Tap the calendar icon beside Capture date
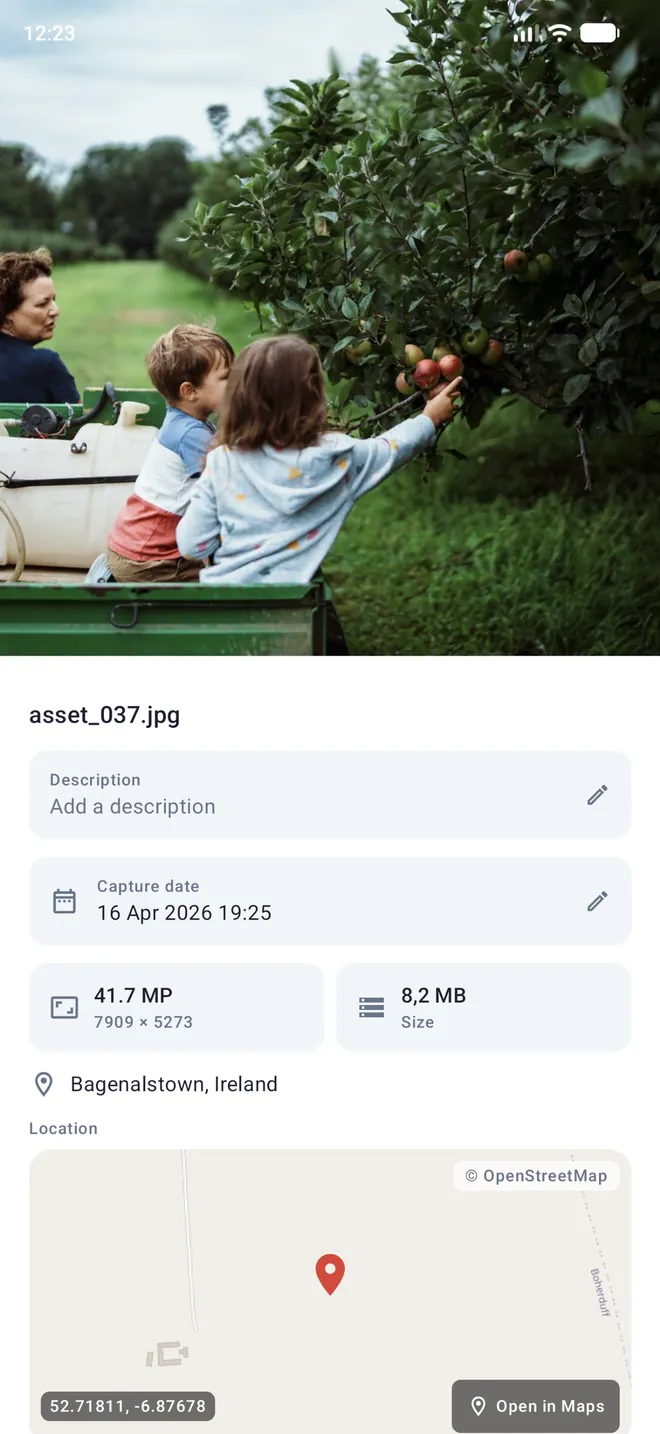 64,901
